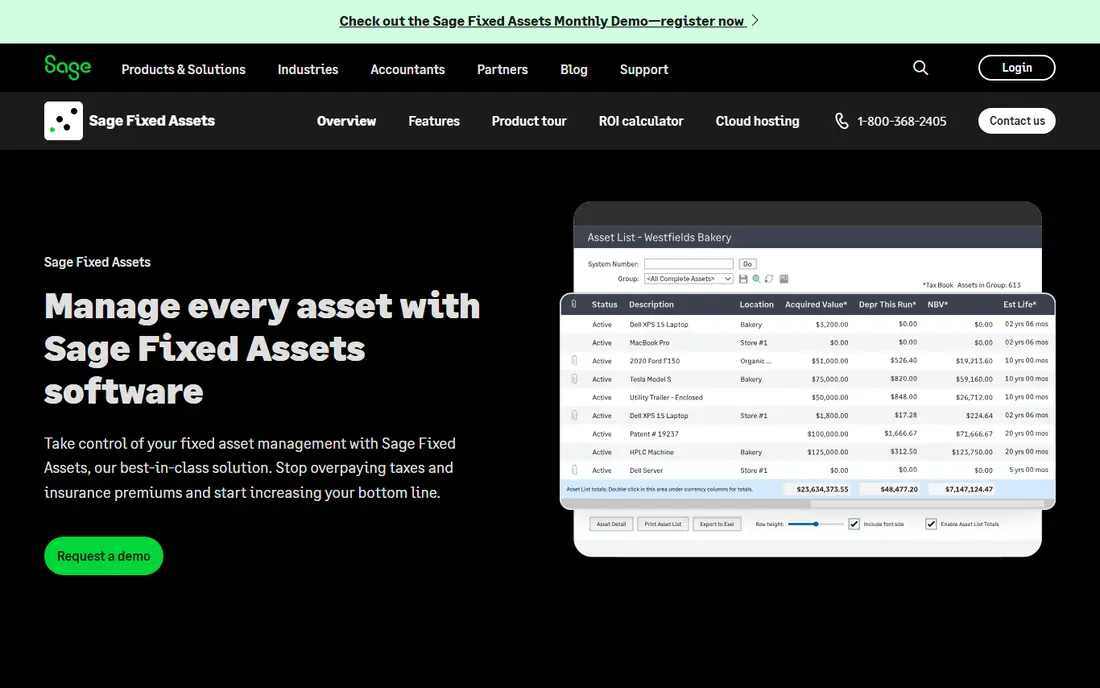Image resolution: width=1100 pixels, height=688 pixels.
Task: Click the Login button
Action: point(1017,67)
